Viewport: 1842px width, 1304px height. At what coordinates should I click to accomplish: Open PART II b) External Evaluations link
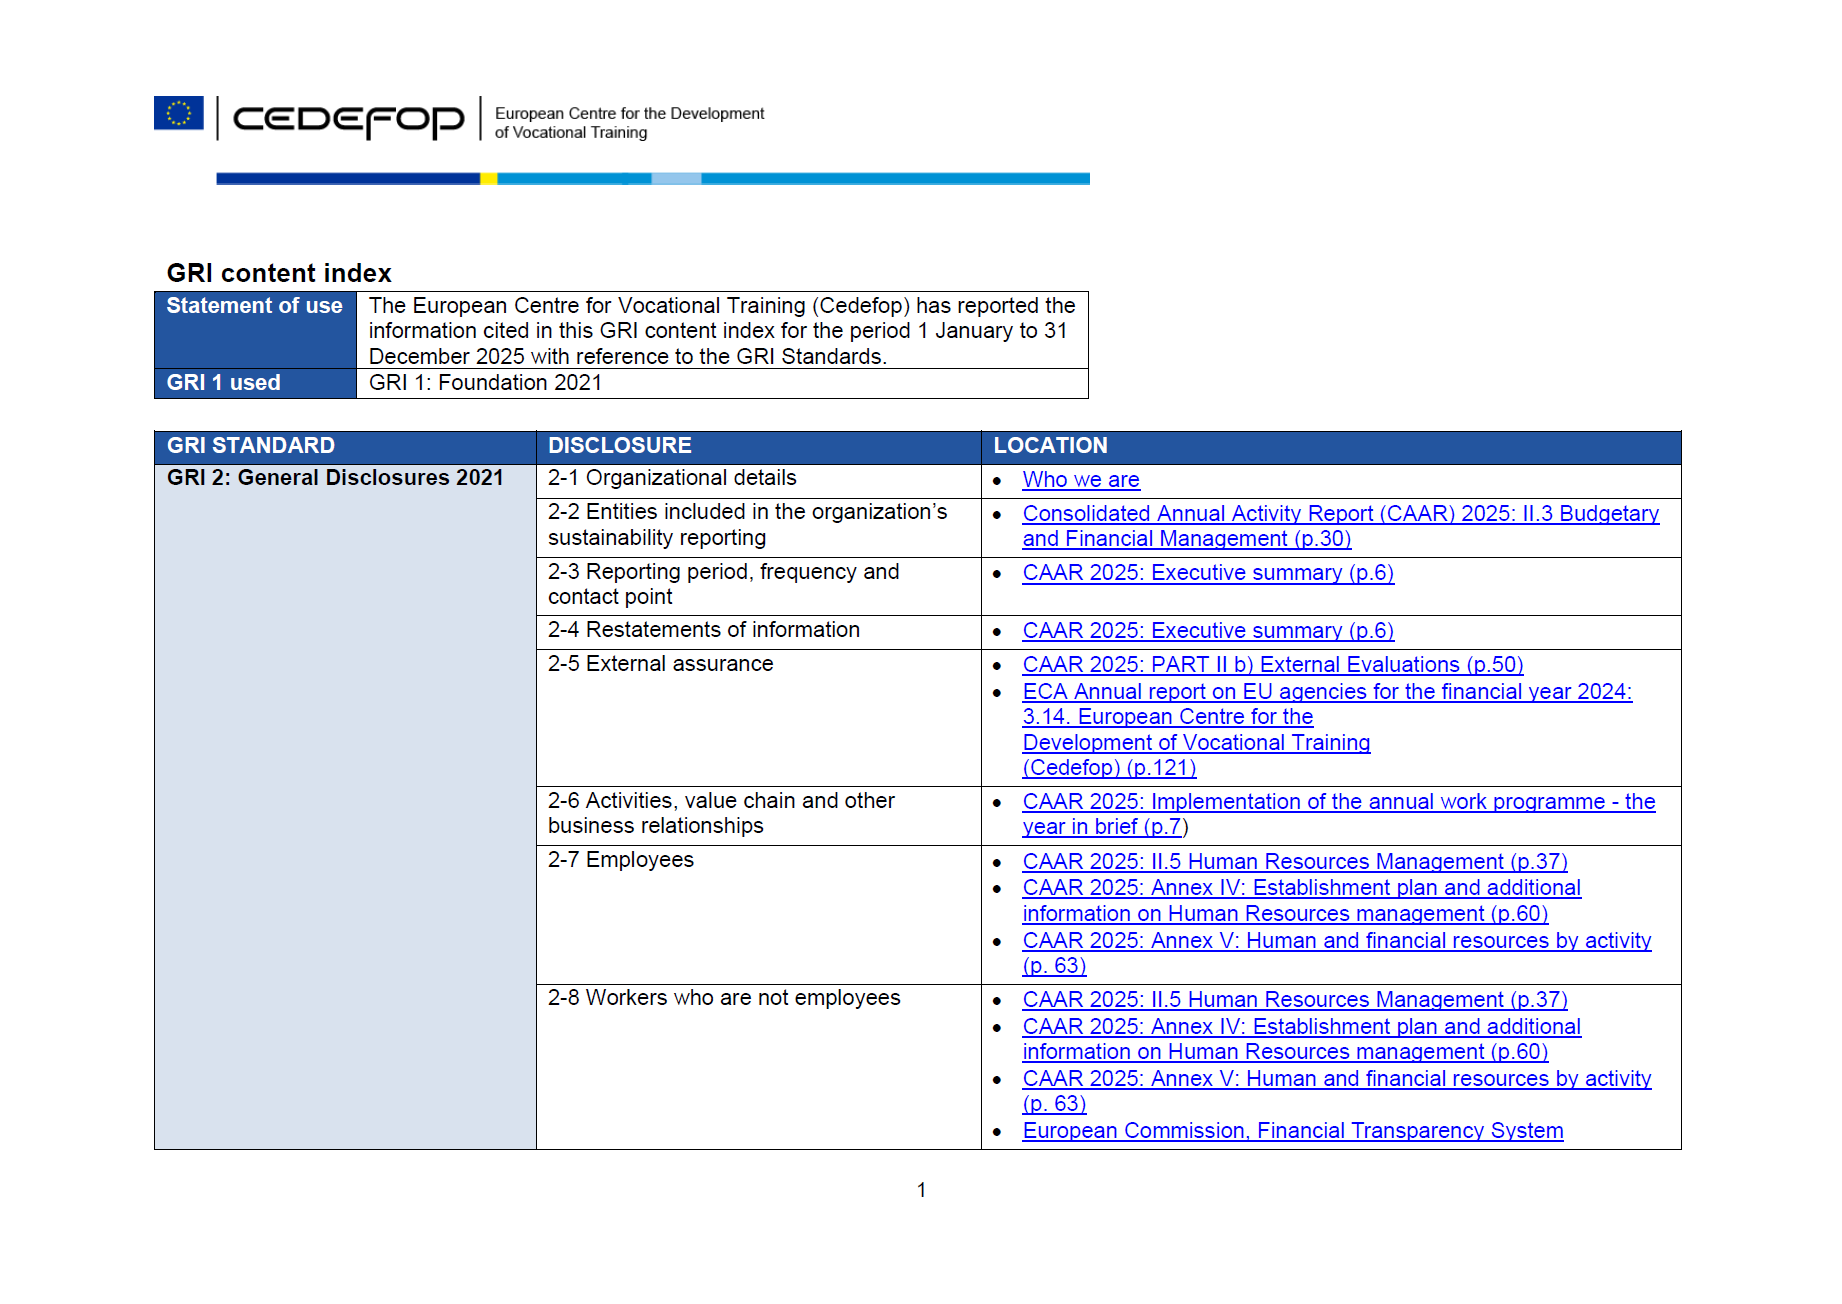(x=1272, y=665)
